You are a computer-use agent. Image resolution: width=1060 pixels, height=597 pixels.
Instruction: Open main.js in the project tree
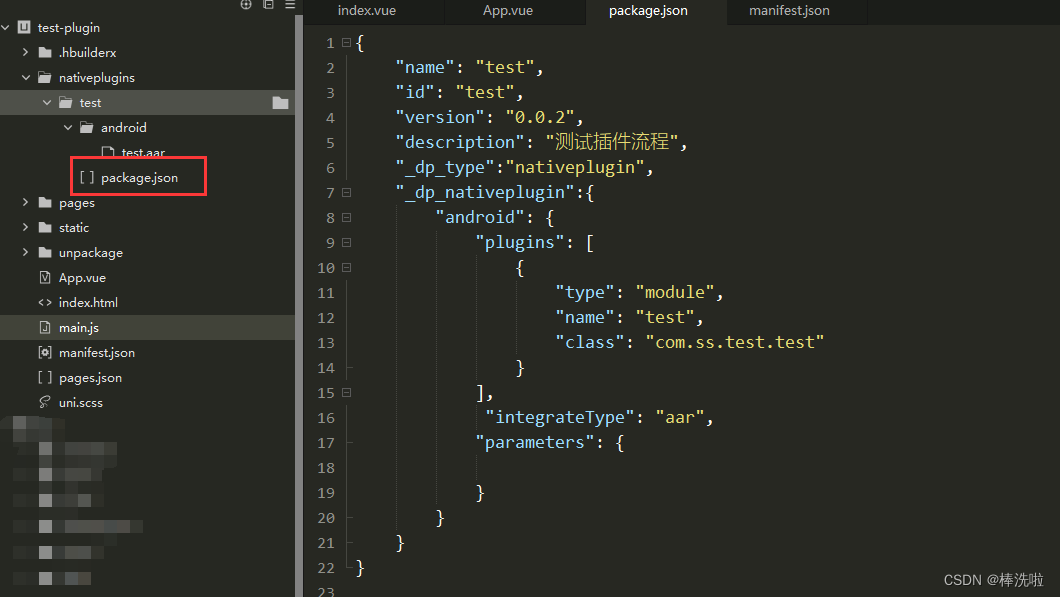pyautogui.click(x=79, y=328)
